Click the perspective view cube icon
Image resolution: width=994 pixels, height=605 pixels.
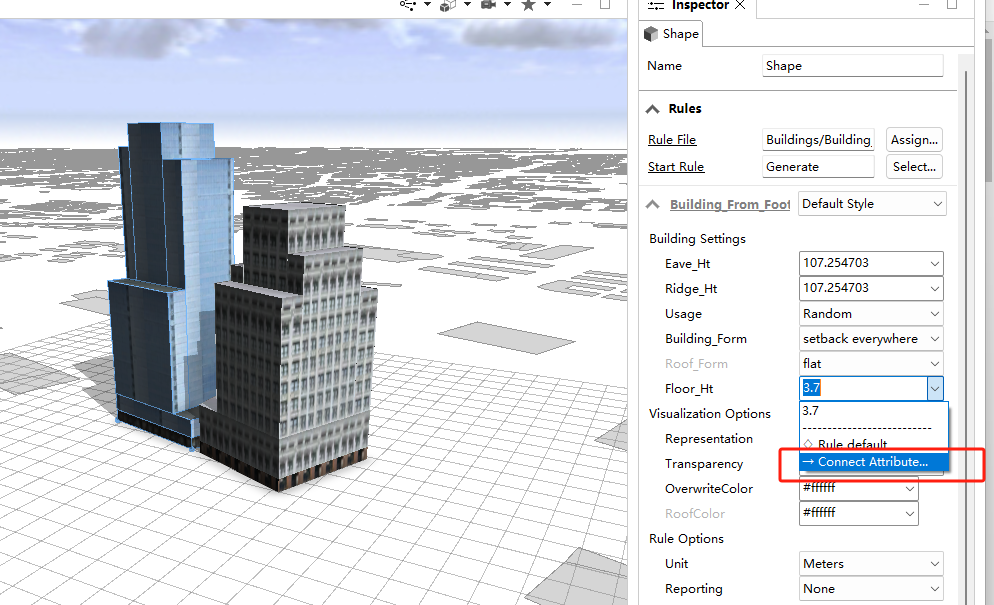[x=446, y=6]
